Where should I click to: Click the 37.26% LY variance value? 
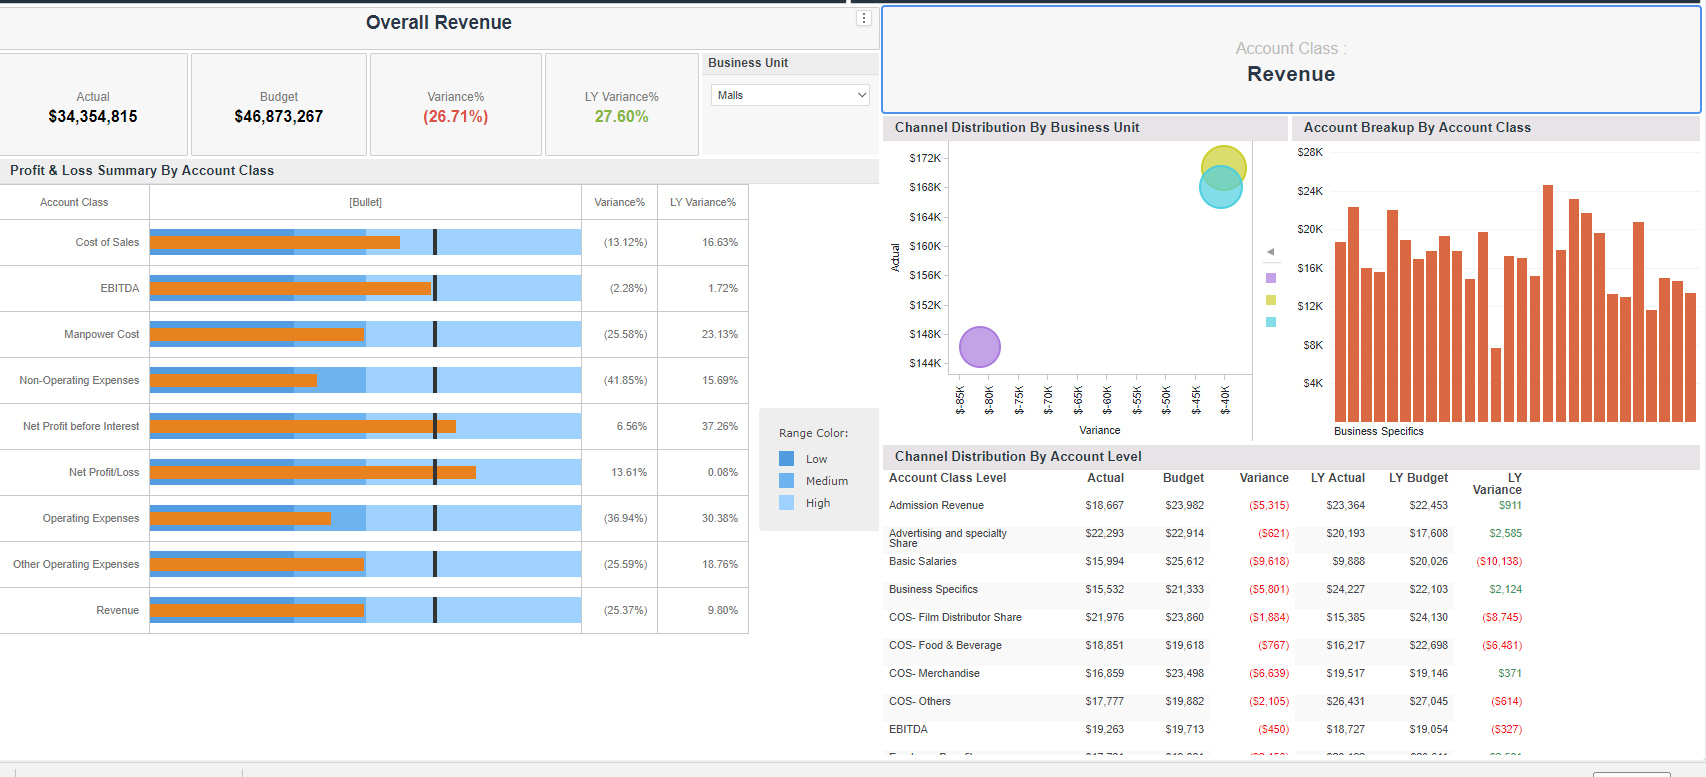click(x=720, y=426)
